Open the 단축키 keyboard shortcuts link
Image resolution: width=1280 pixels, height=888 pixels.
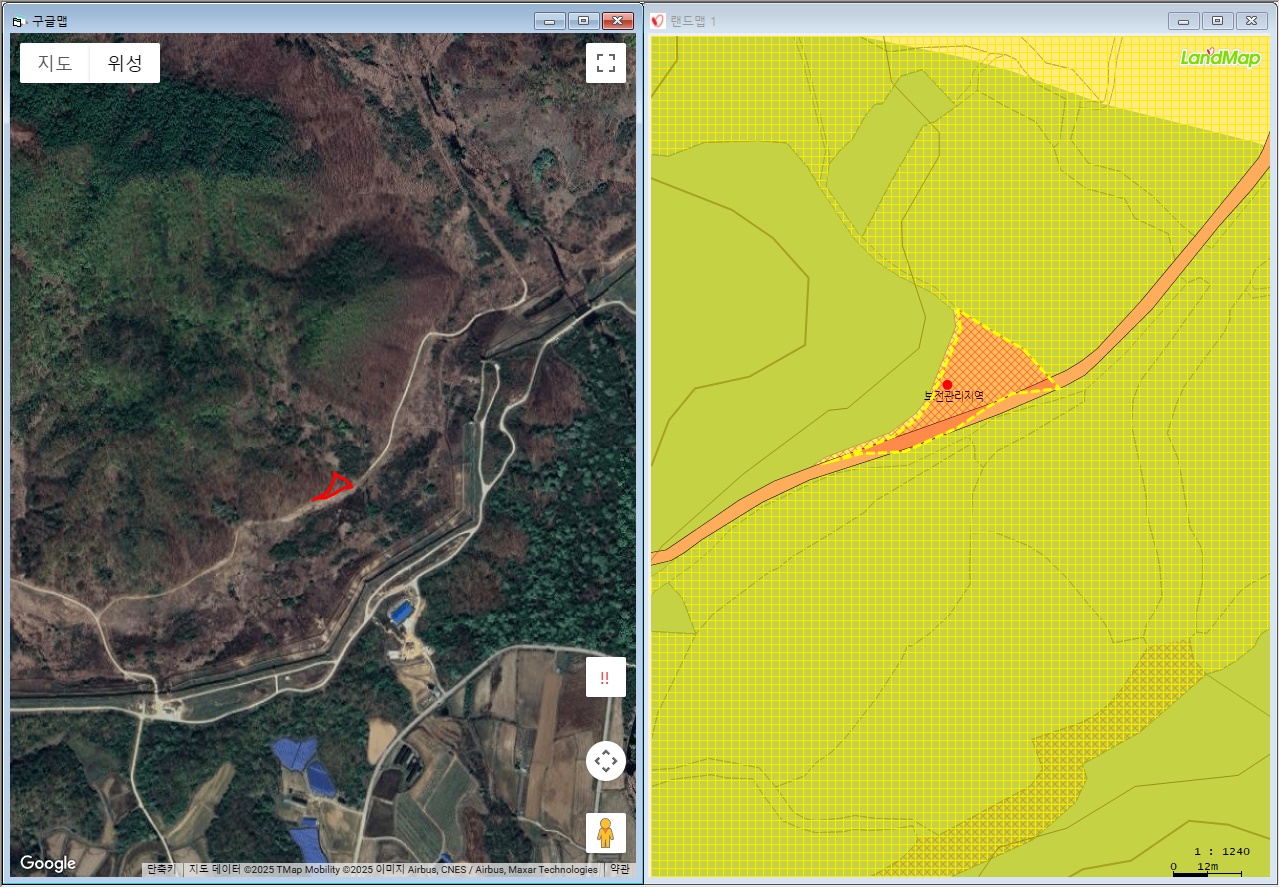(x=161, y=870)
